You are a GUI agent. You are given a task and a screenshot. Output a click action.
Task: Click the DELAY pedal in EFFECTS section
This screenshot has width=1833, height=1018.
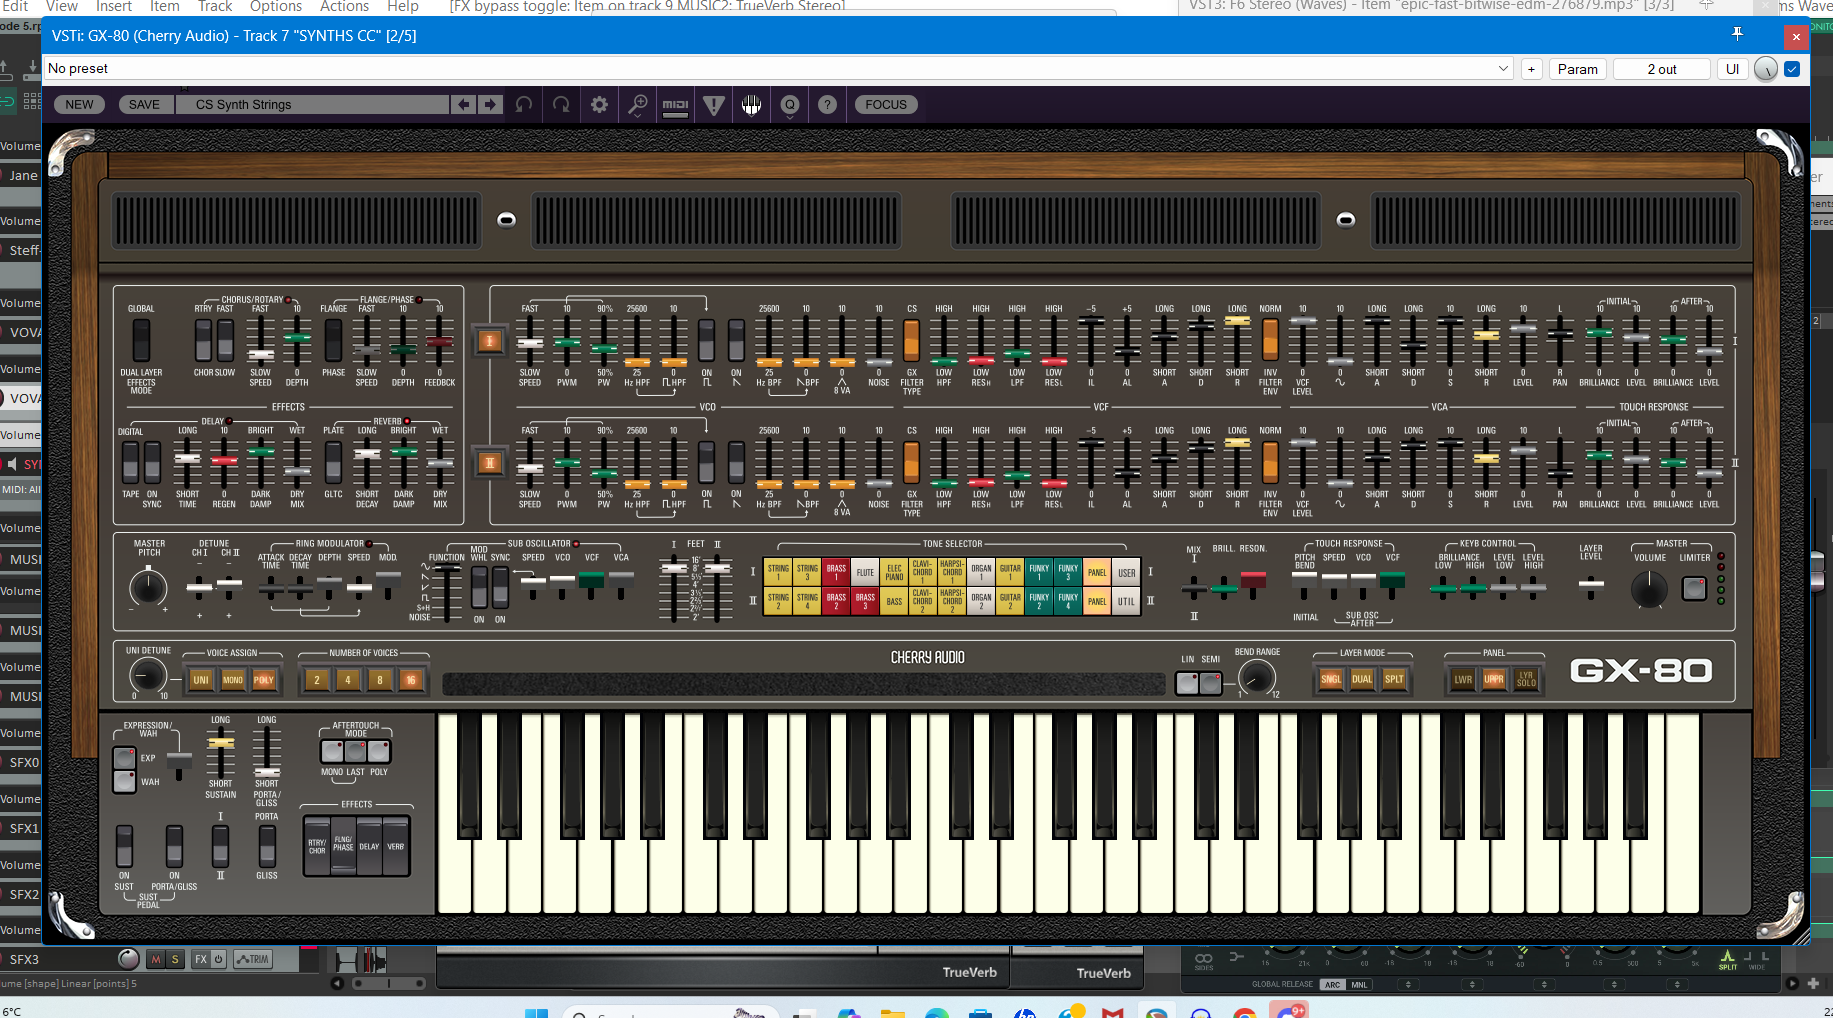[x=369, y=847]
